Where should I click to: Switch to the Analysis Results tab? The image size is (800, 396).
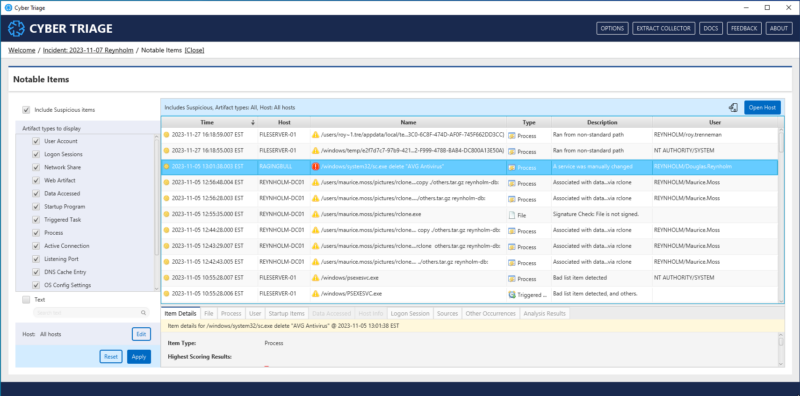[544, 313]
